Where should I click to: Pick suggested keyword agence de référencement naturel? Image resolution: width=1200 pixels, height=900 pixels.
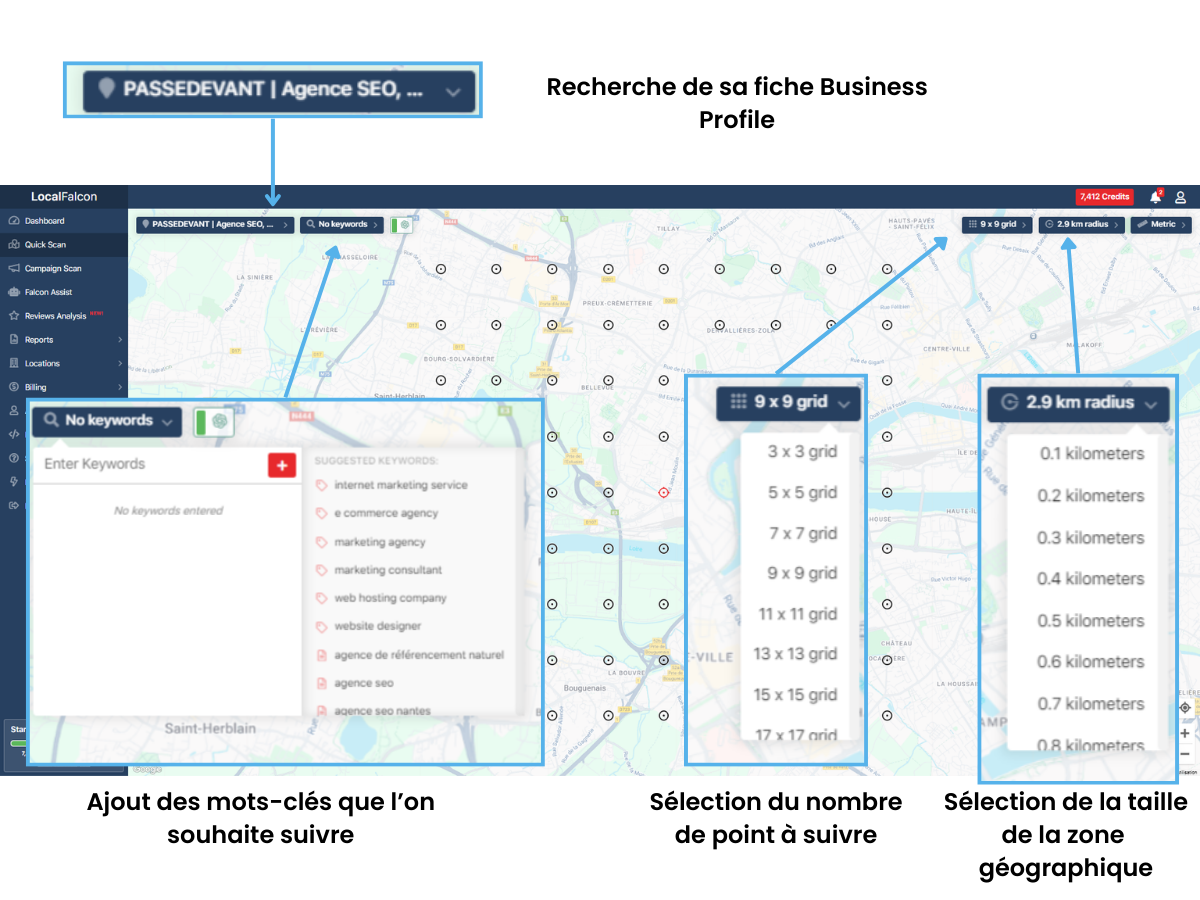(418, 655)
